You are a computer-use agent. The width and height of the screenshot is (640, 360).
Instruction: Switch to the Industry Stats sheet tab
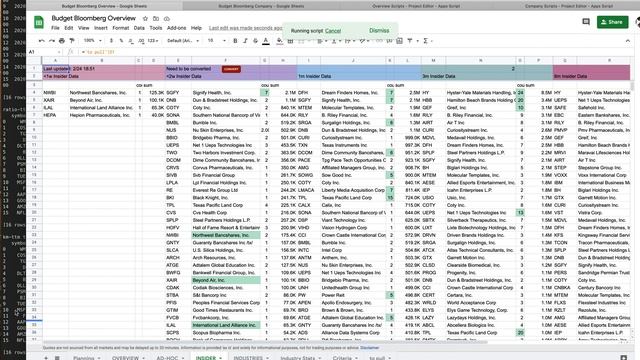coord(298,358)
